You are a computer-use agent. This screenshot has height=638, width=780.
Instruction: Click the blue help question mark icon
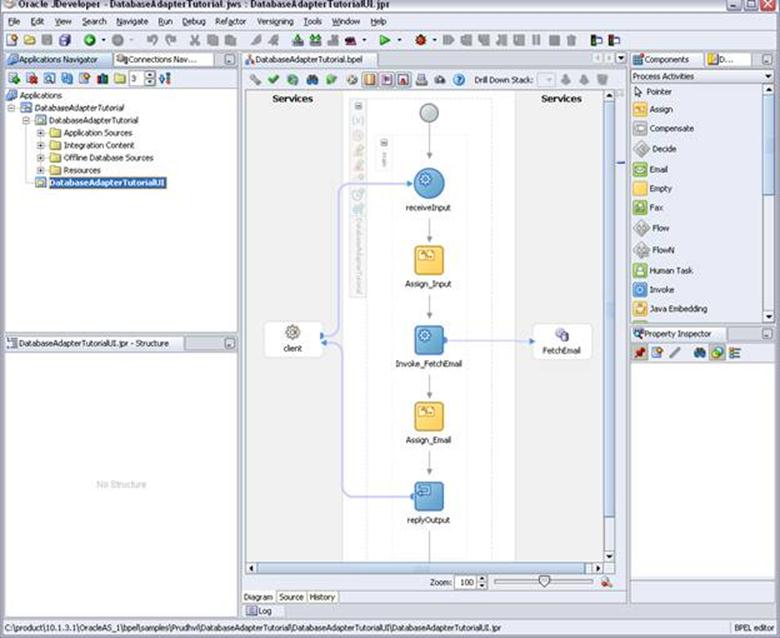coord(459,80)
